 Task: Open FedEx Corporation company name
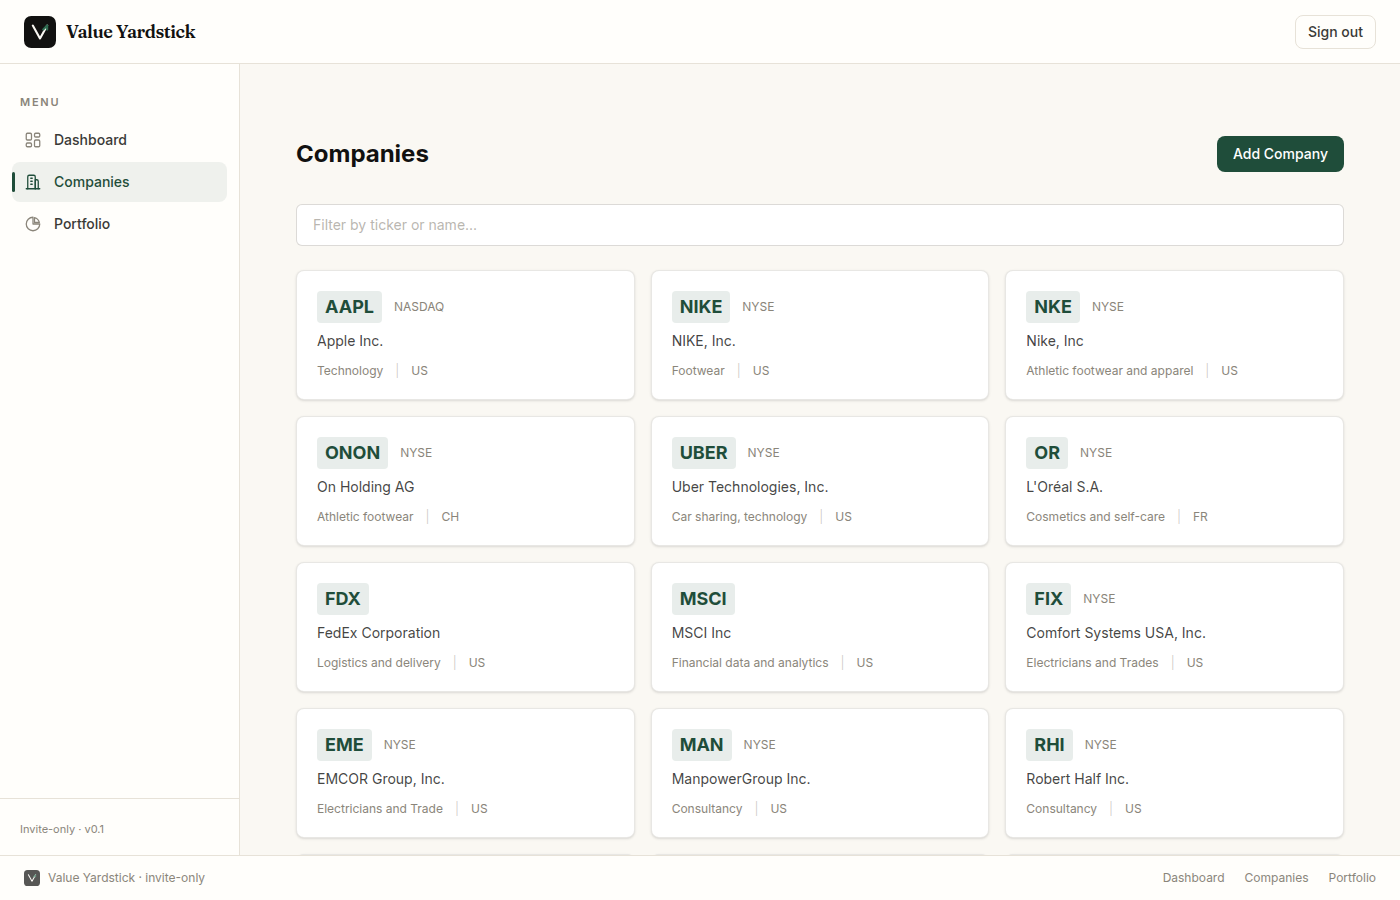(379, 633)
